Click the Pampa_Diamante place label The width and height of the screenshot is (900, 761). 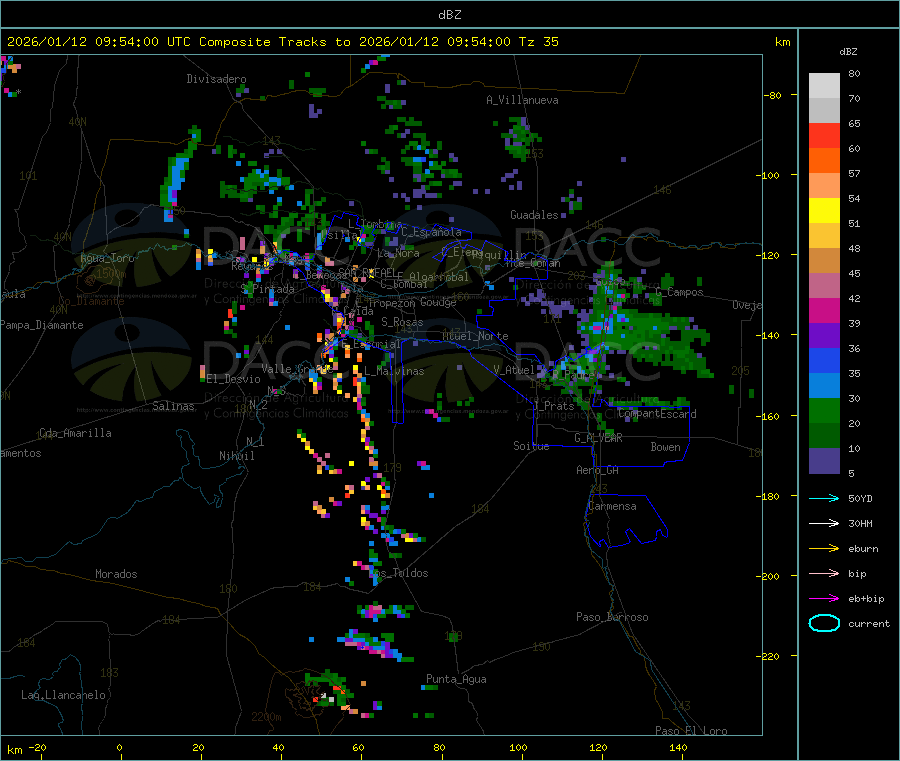(42, 325)
